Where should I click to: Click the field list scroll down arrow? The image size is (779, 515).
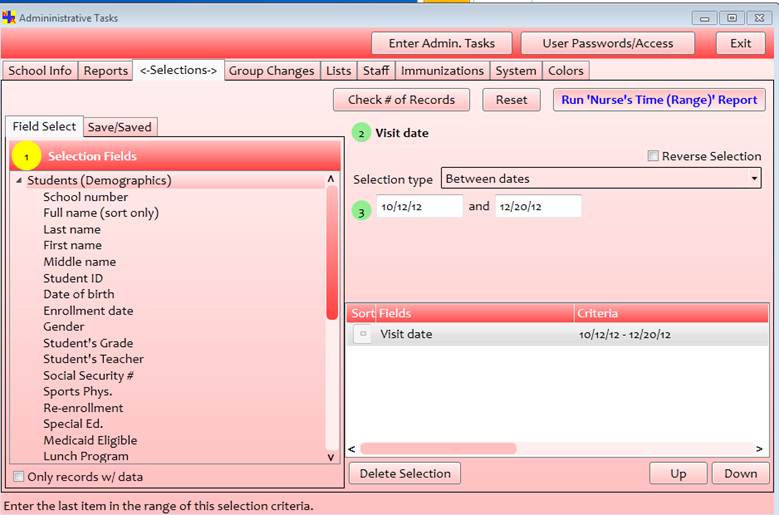[331, 457]
